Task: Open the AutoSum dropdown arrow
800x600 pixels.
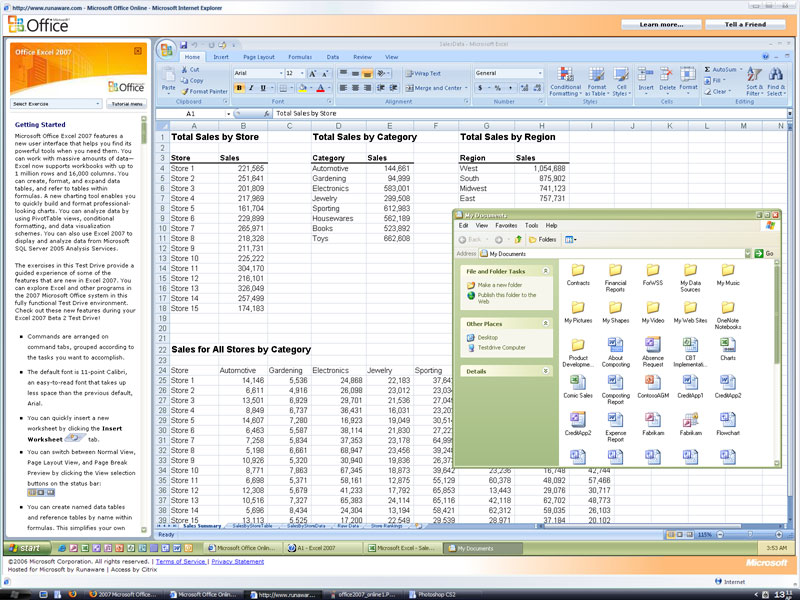Action: click(x=739, y=69)
